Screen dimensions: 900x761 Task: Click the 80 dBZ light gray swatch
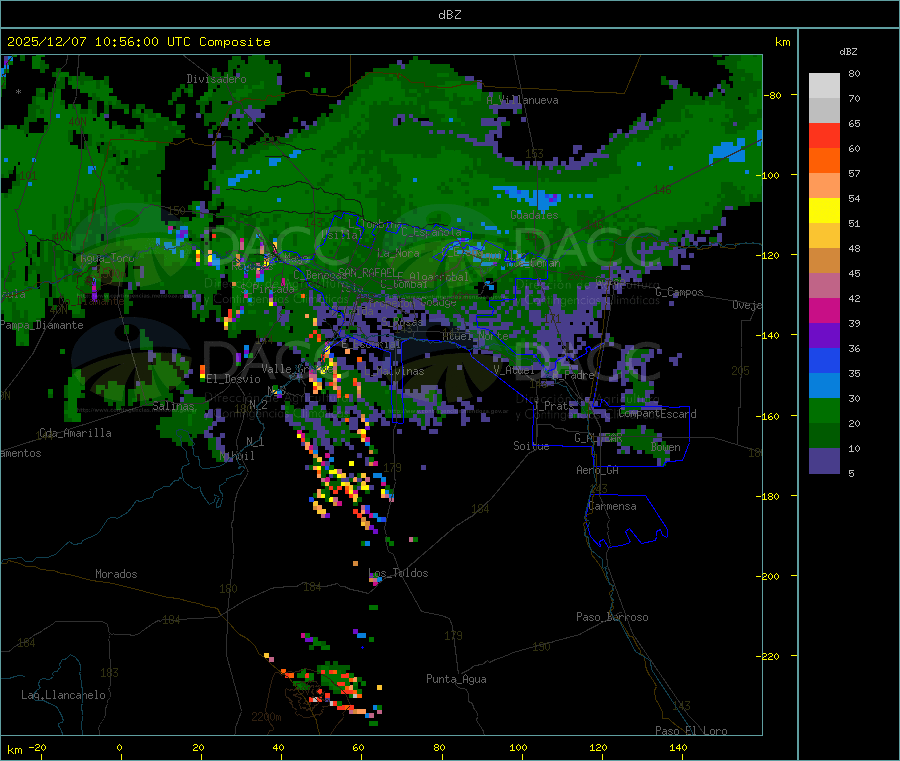[x=824, y=86]
